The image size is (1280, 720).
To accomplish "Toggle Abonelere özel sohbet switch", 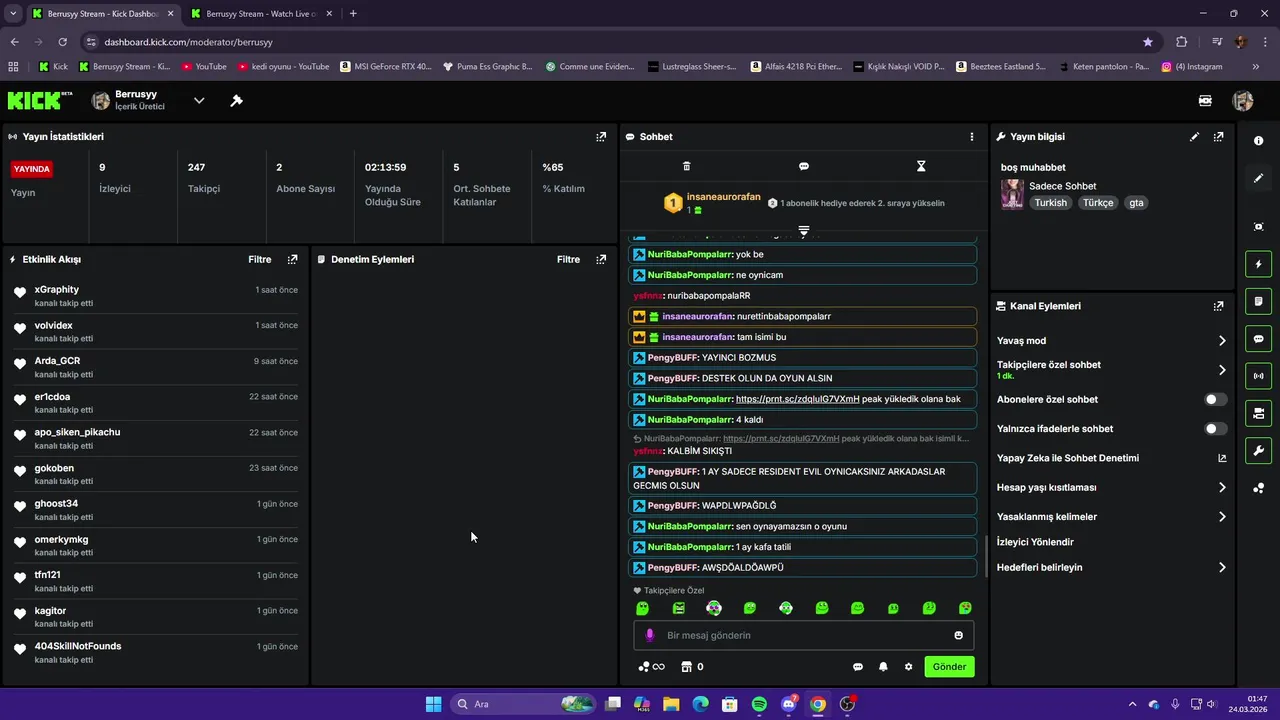I will (x=1215, y=399).
